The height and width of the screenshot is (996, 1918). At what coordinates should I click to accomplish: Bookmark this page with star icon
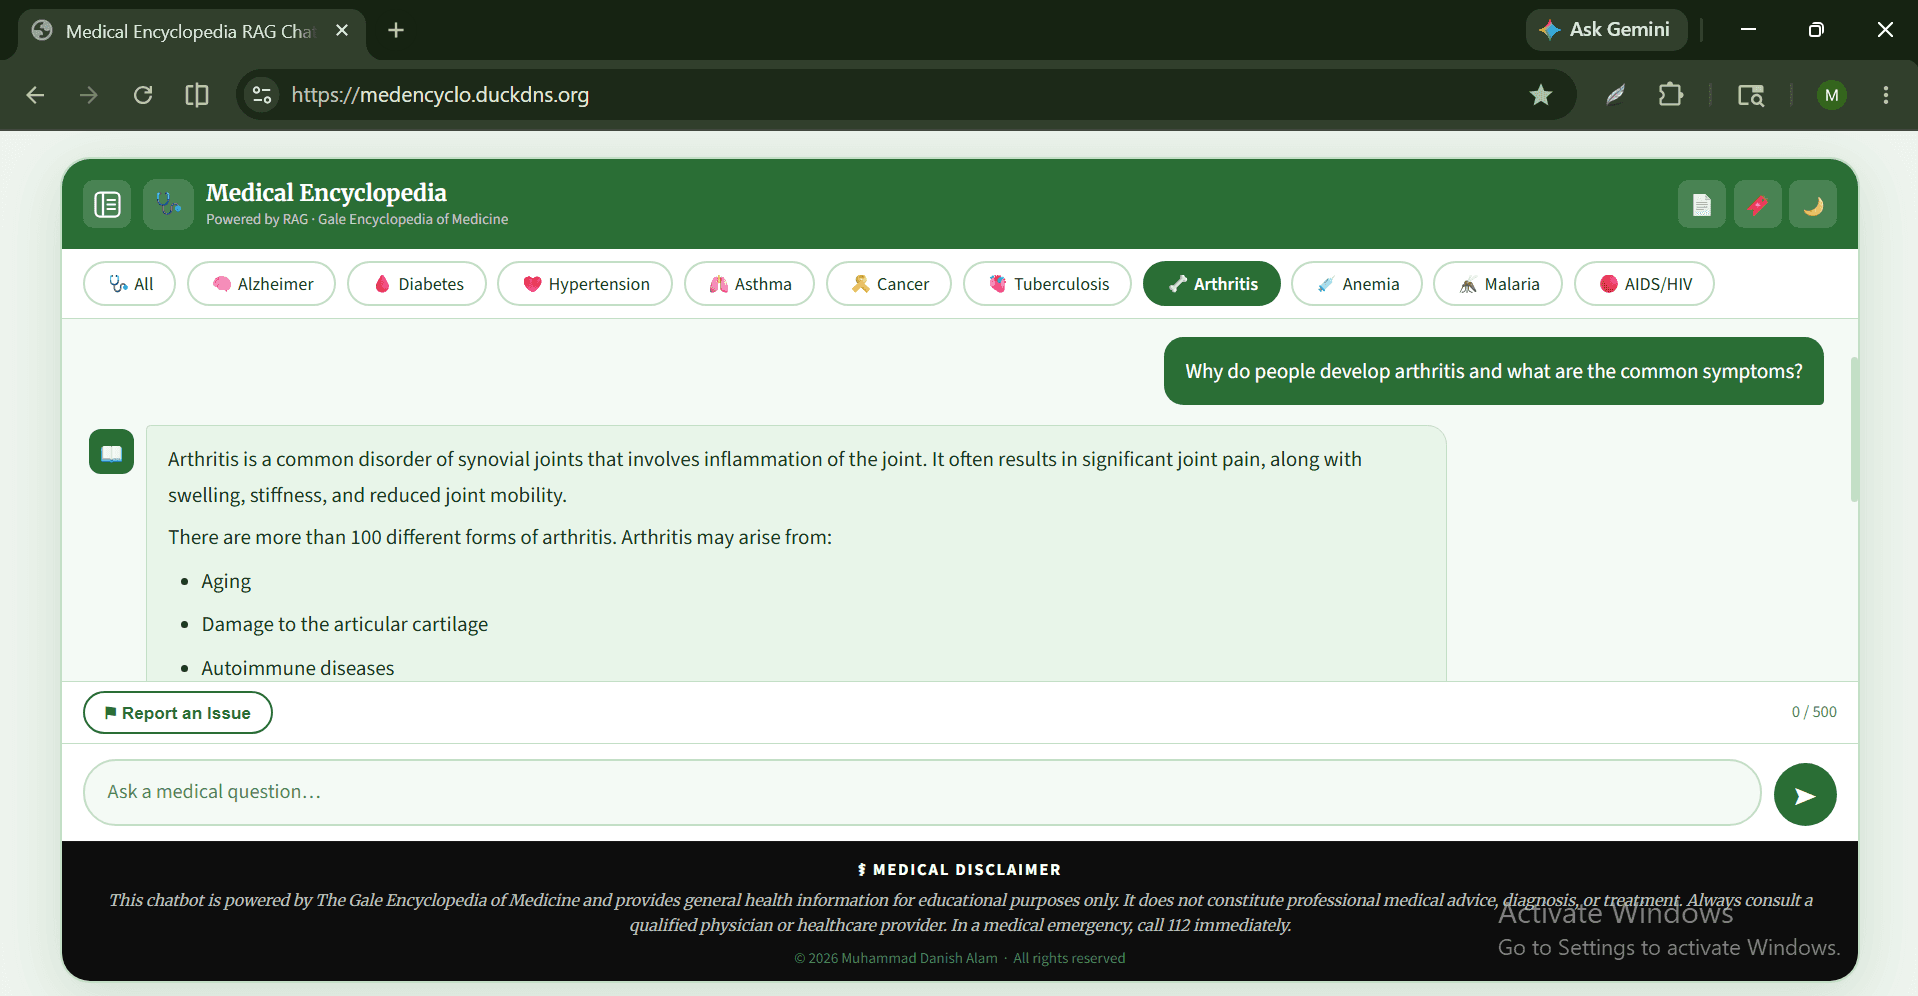click(1541, 95)
